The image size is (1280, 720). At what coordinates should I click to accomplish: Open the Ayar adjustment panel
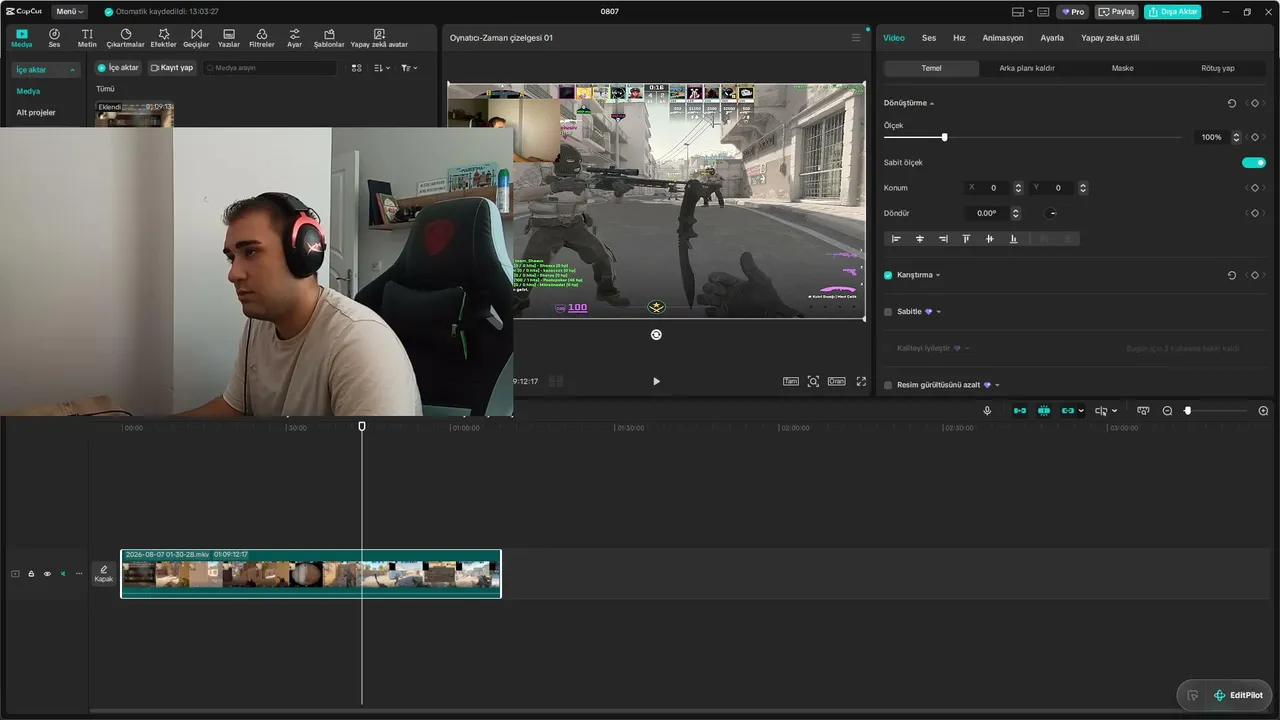click(294, 38)
